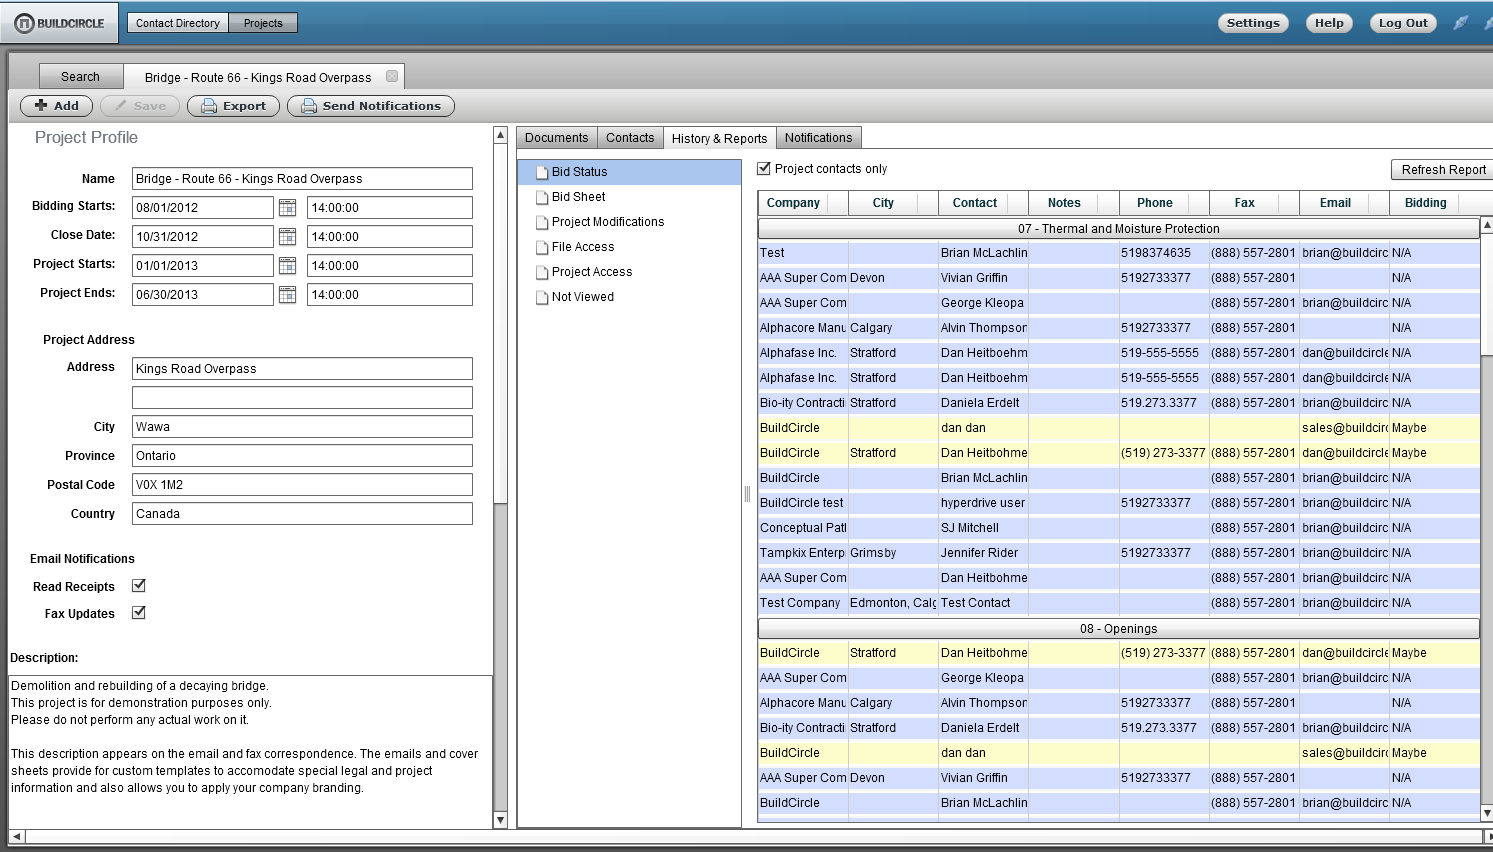This screenshot has height=852, width=1493.
Task: Uncheck the Fax Updates checkbox
Action: click(139, 613)
